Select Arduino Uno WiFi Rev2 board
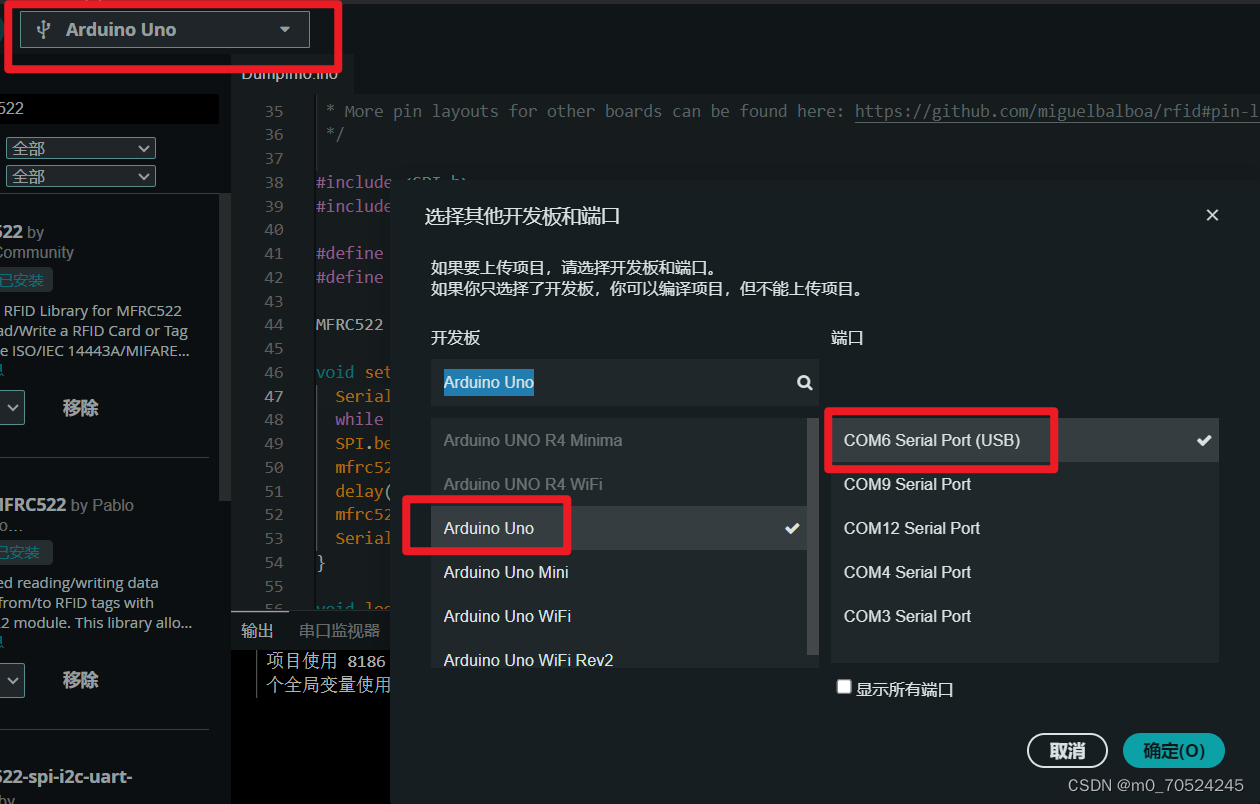 [619, 658]
